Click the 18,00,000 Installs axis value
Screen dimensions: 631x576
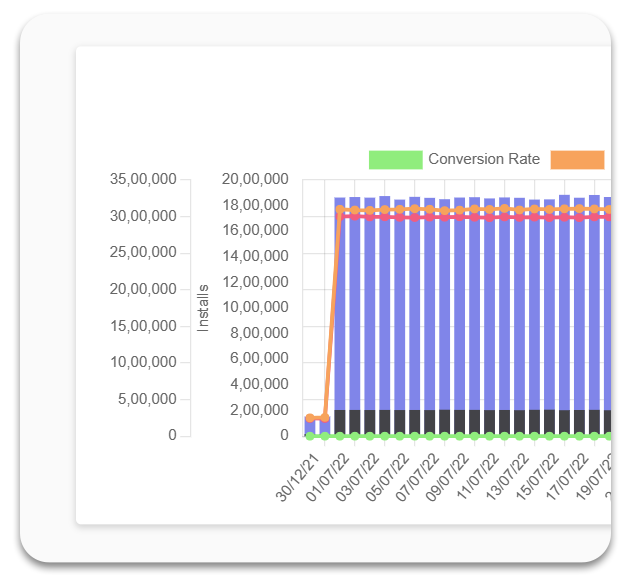[255, 205]
